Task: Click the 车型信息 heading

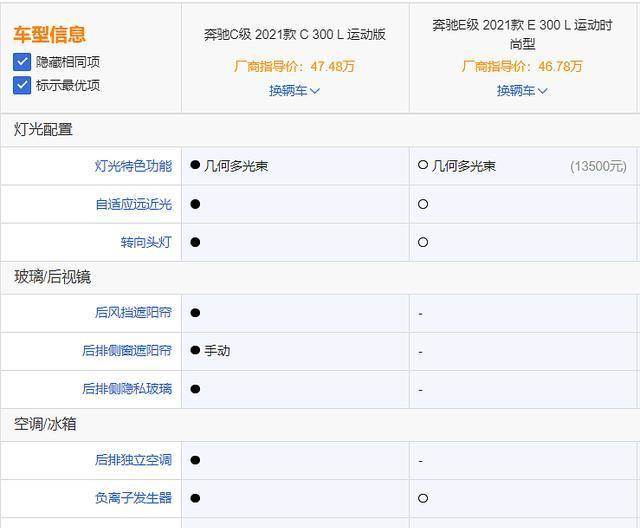Action: pyautogui.click(x=49, y=35)
